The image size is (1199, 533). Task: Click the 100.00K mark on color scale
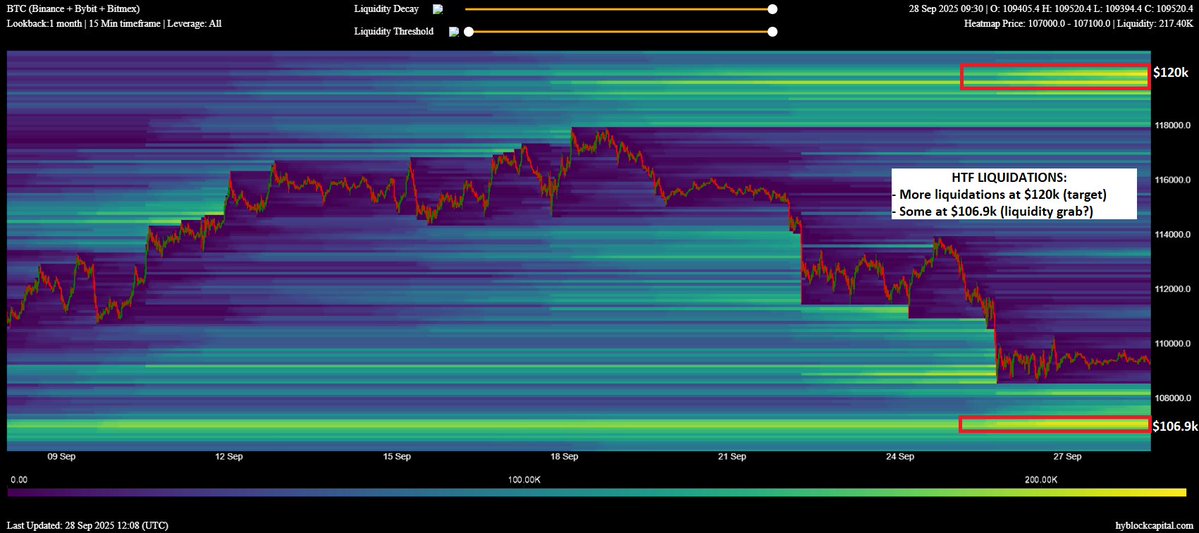coord(524,480)
